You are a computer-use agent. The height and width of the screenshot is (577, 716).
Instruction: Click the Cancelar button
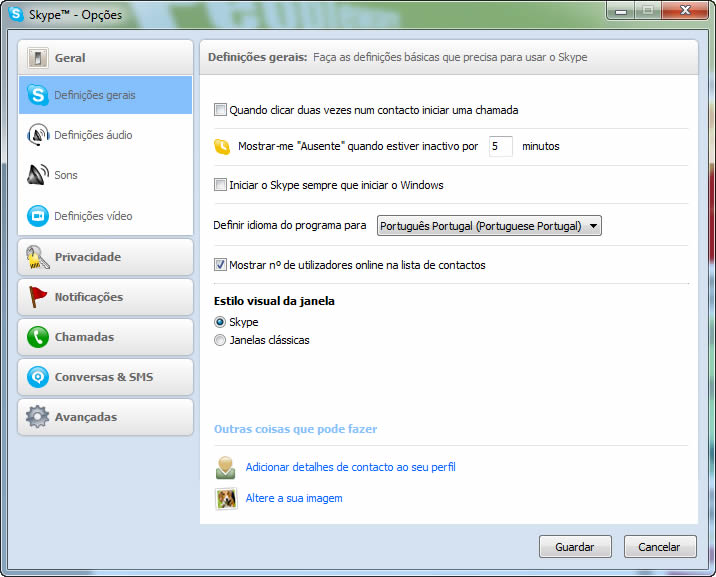tap(660, 546)
